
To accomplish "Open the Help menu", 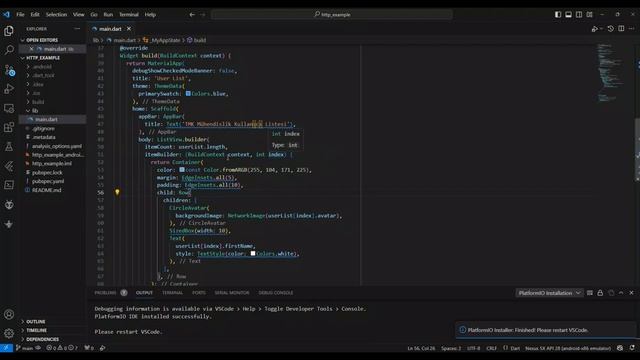I will coord(150,14).
